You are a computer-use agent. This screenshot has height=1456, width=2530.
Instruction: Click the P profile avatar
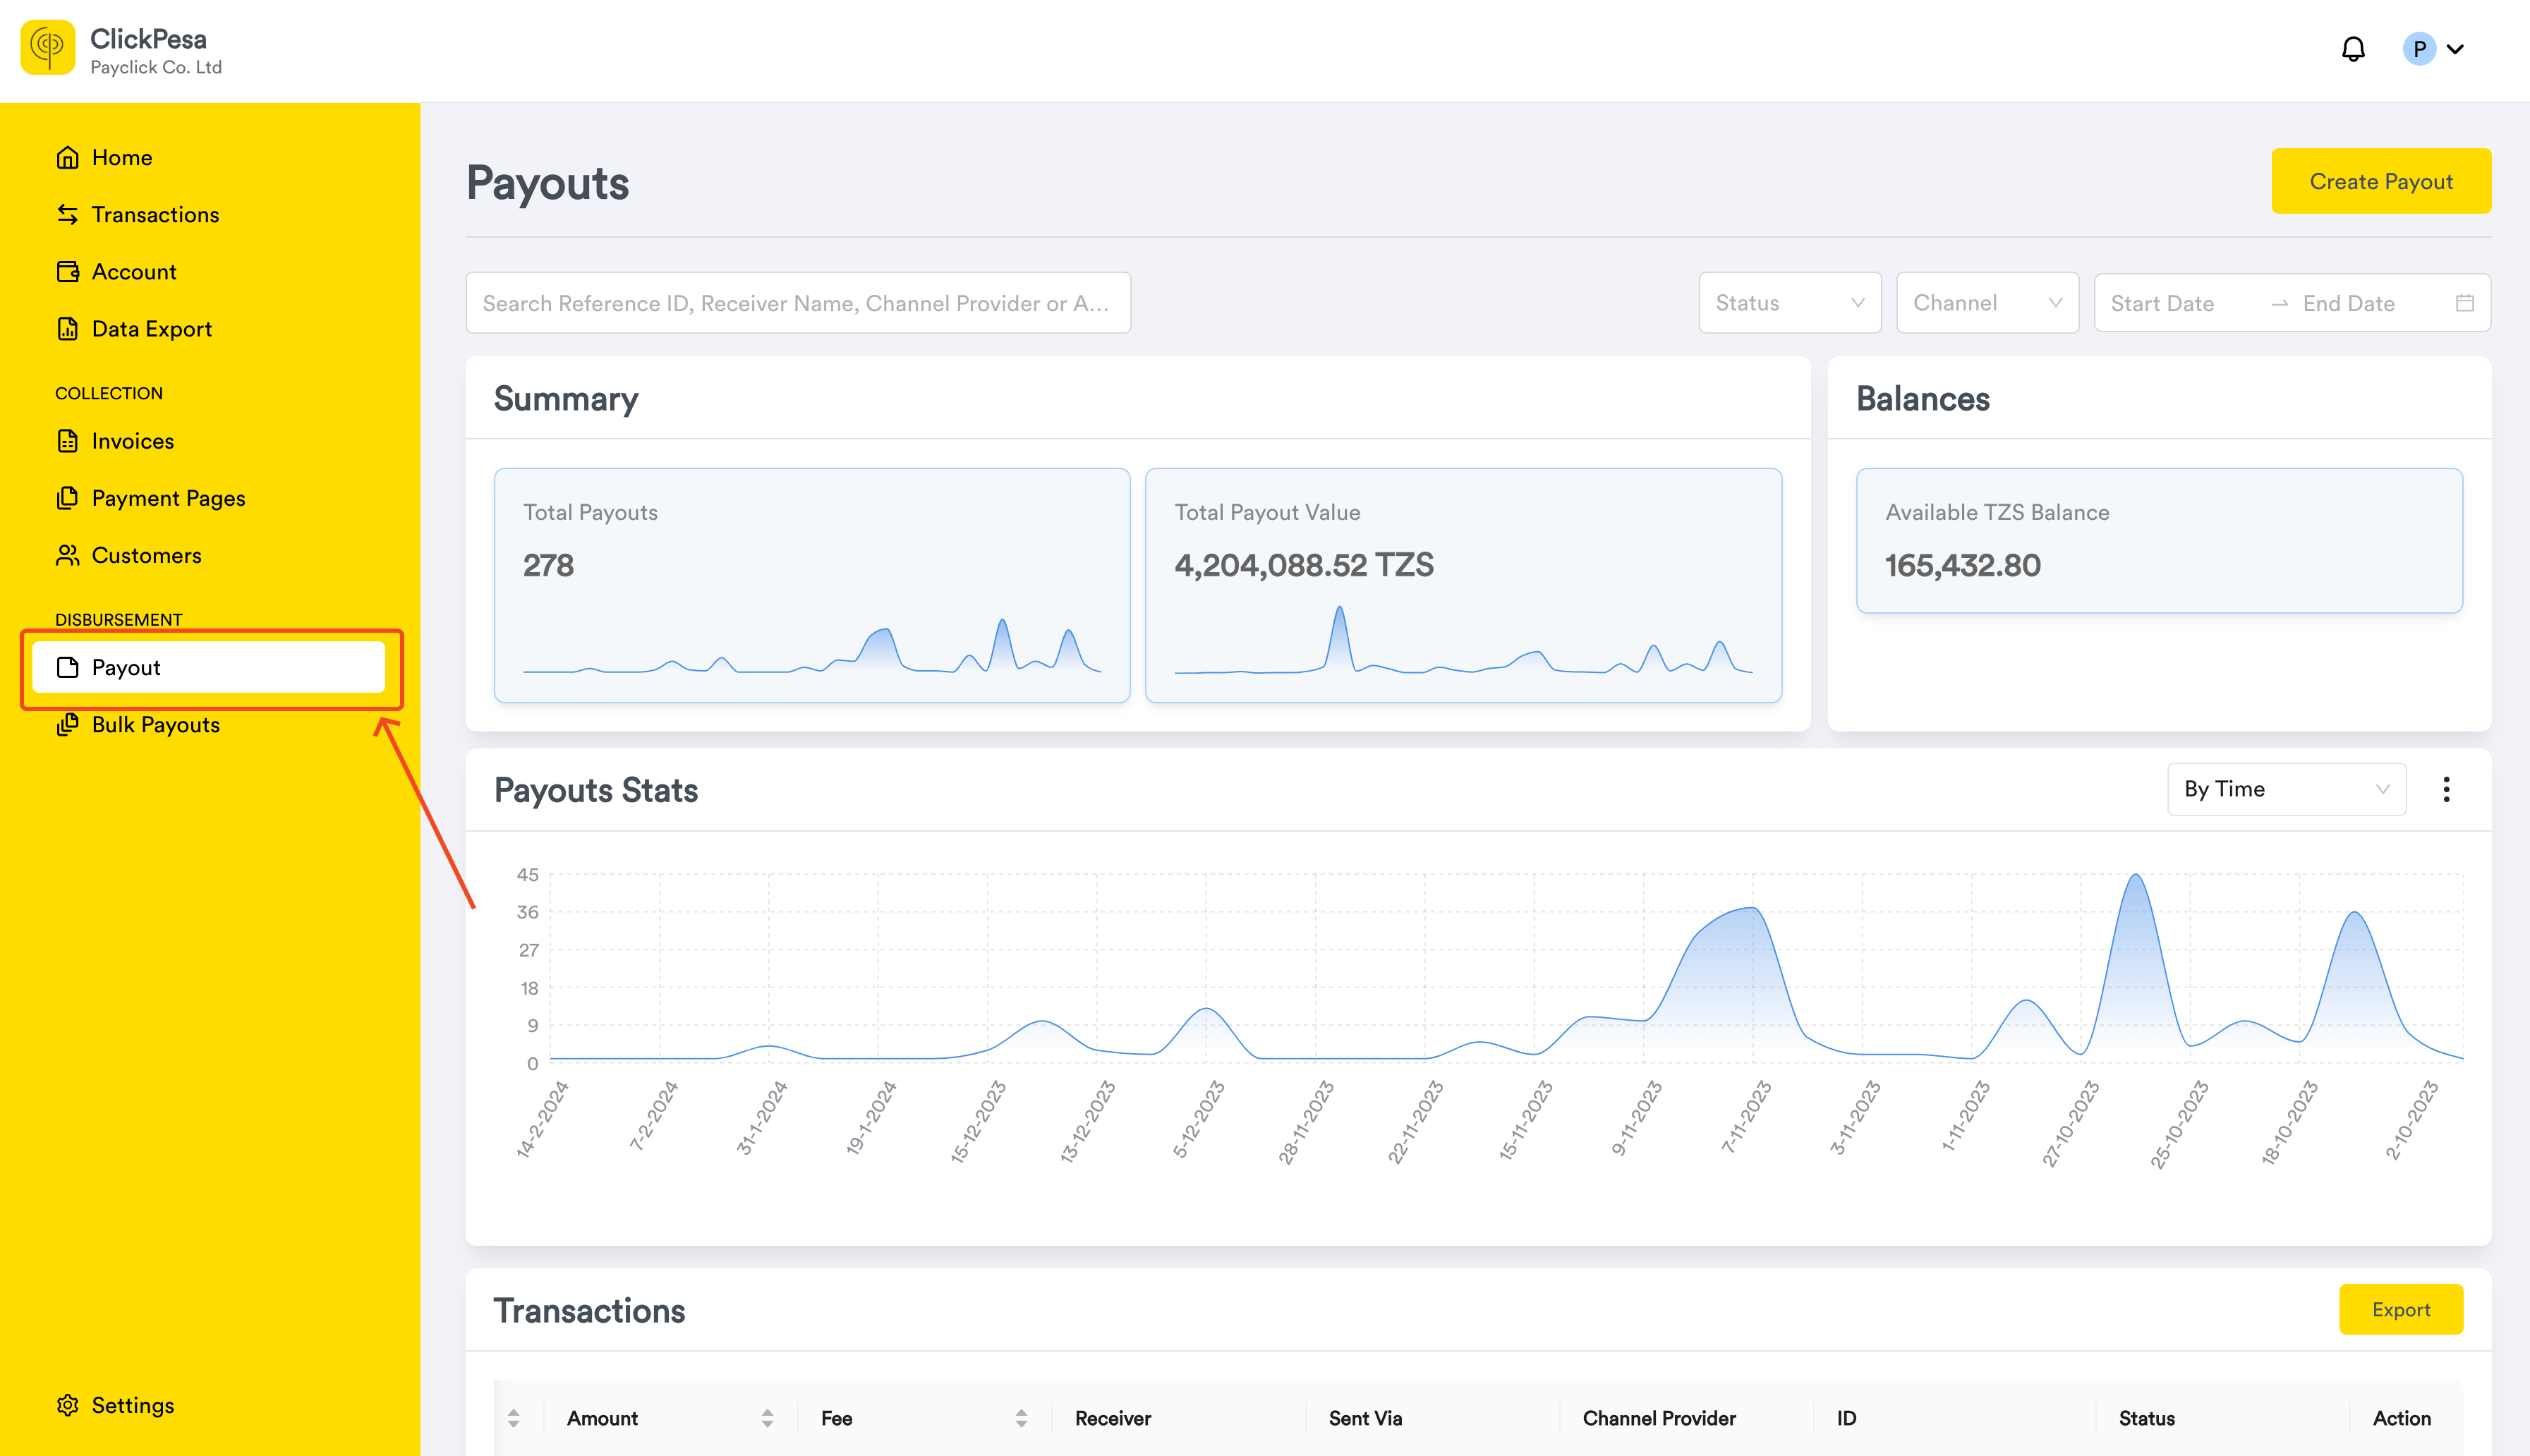(x=2419, y=49)
